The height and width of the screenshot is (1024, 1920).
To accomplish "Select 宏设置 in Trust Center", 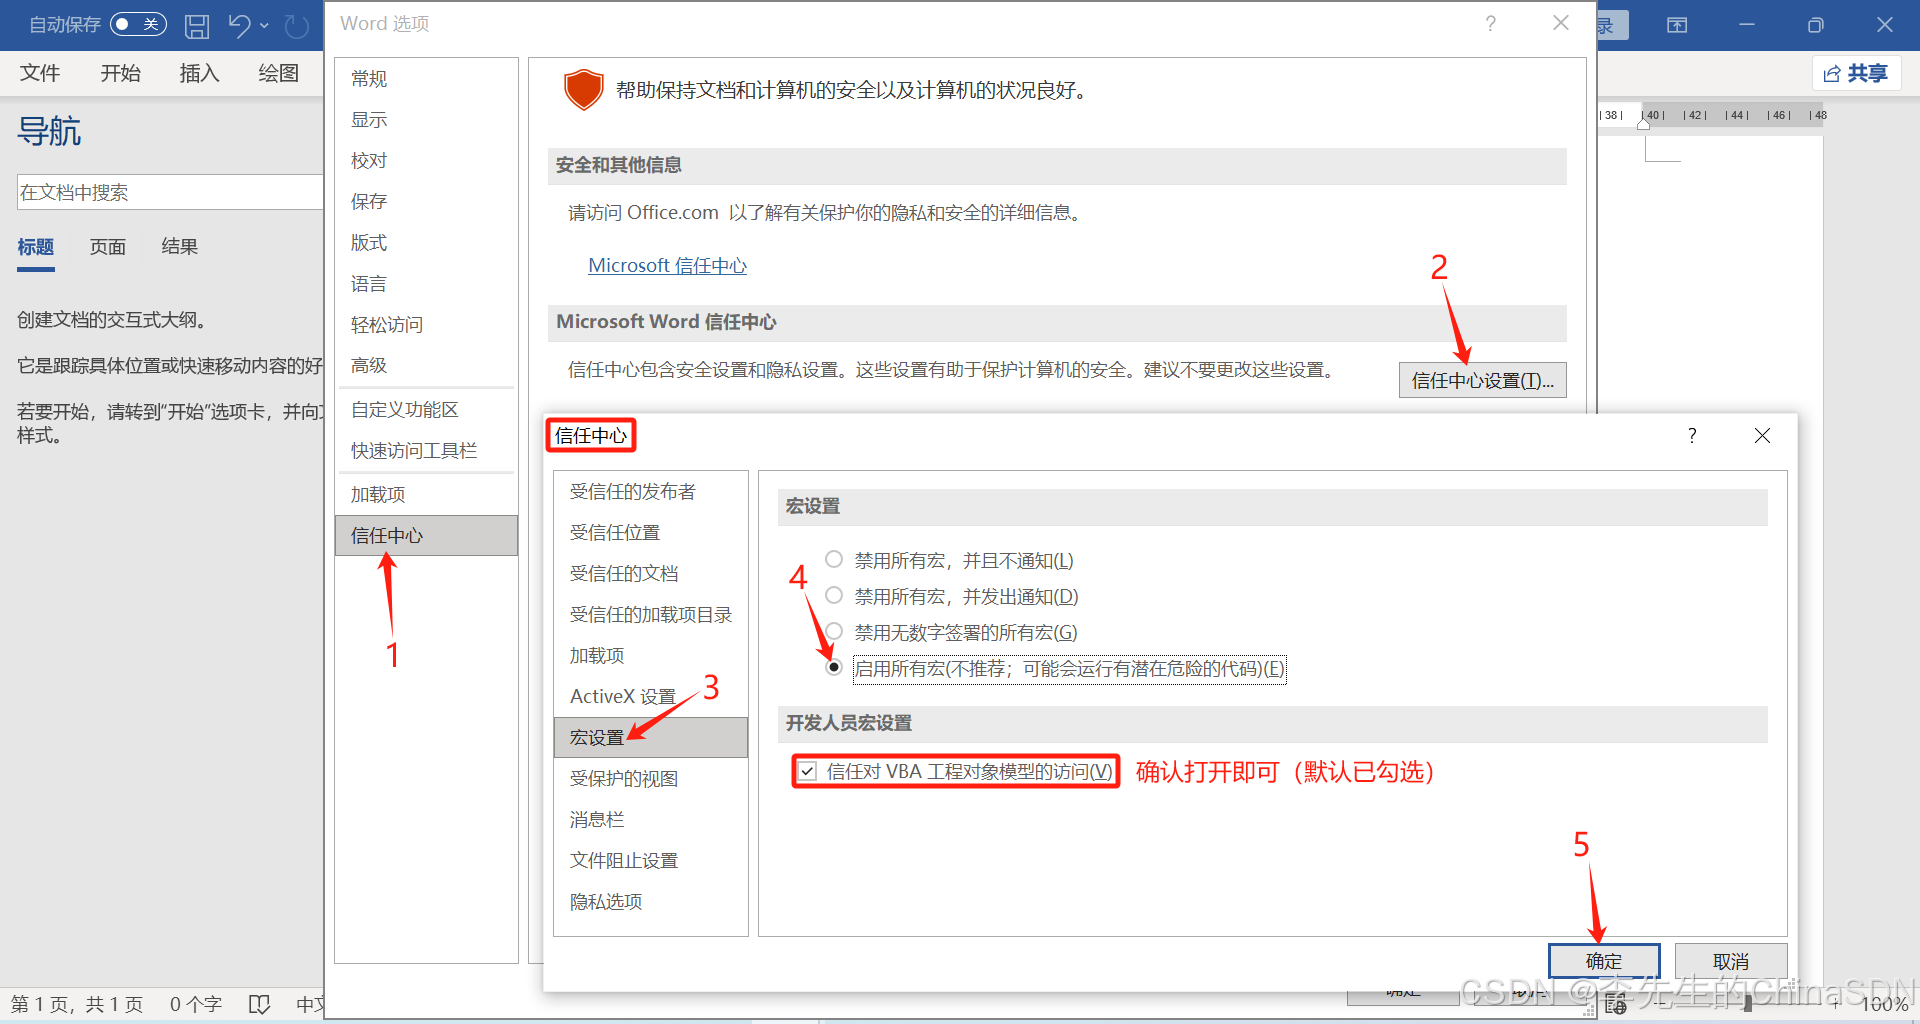I will pyautogui.click(x=650, y=737).
